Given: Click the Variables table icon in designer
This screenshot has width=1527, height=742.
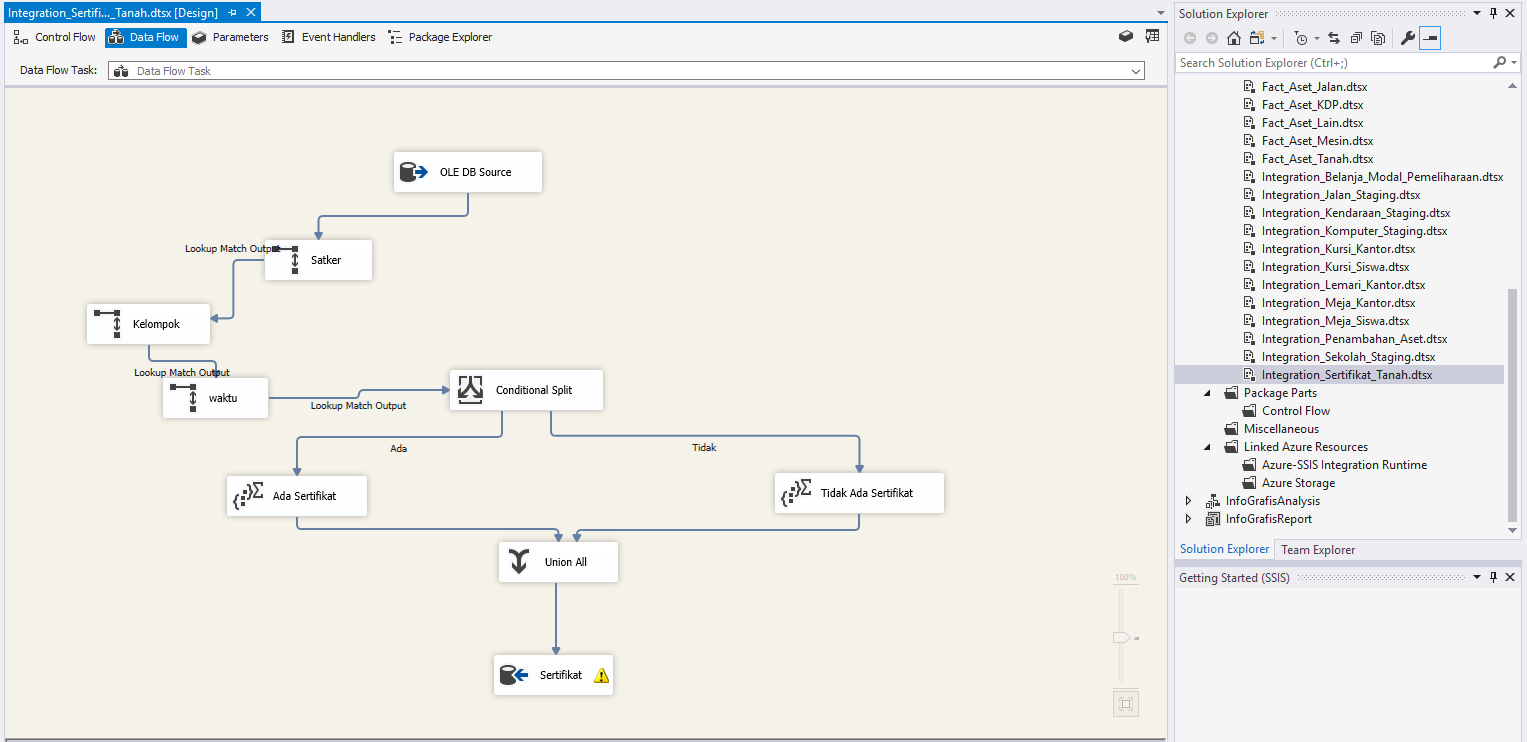Looking at the screenshot, I should point(1152,36).
